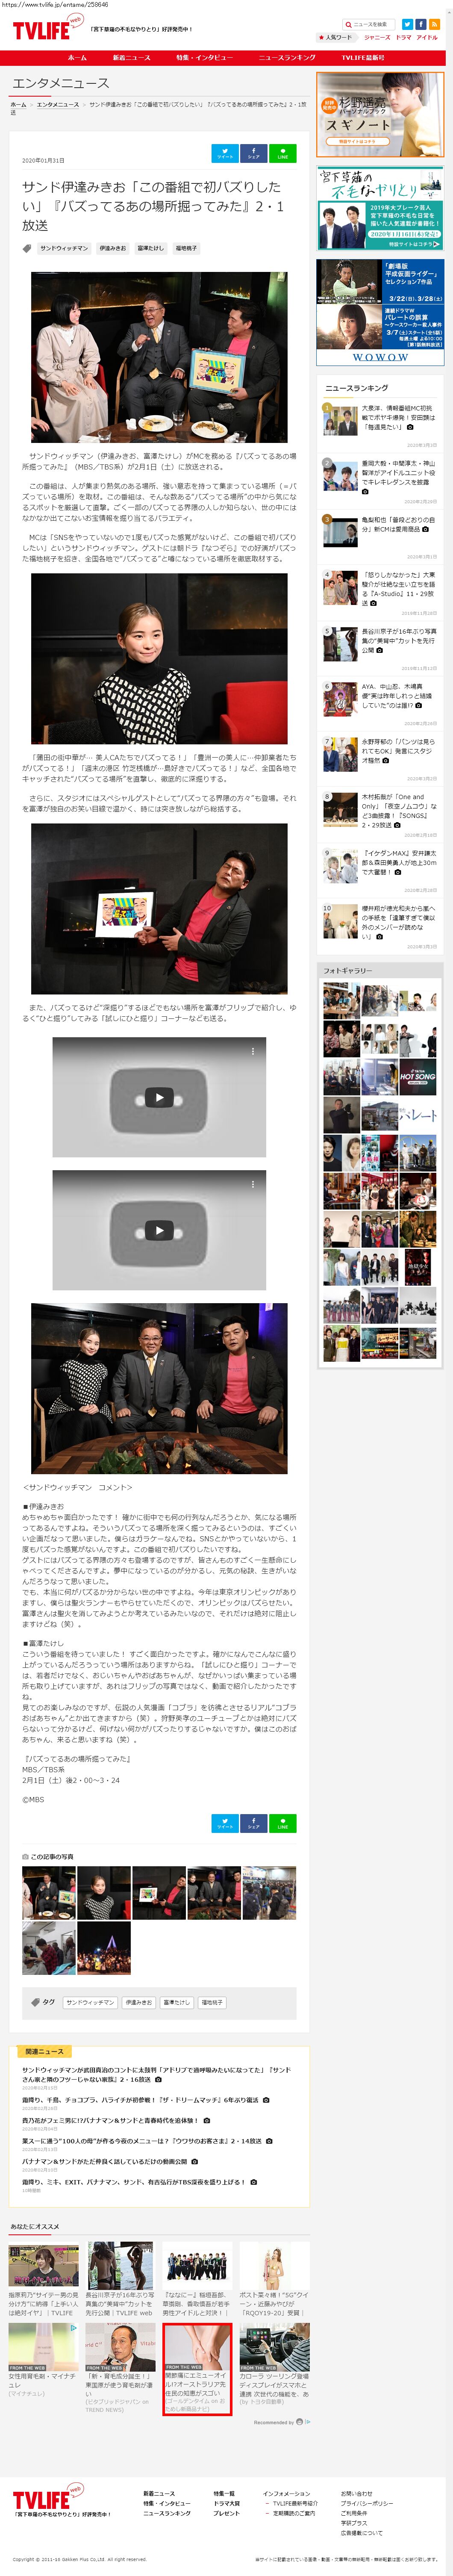This screenshot has width=453, height=2576.
Task: Click the article's top studio photo of three people
Action: (x=159, y=357)
